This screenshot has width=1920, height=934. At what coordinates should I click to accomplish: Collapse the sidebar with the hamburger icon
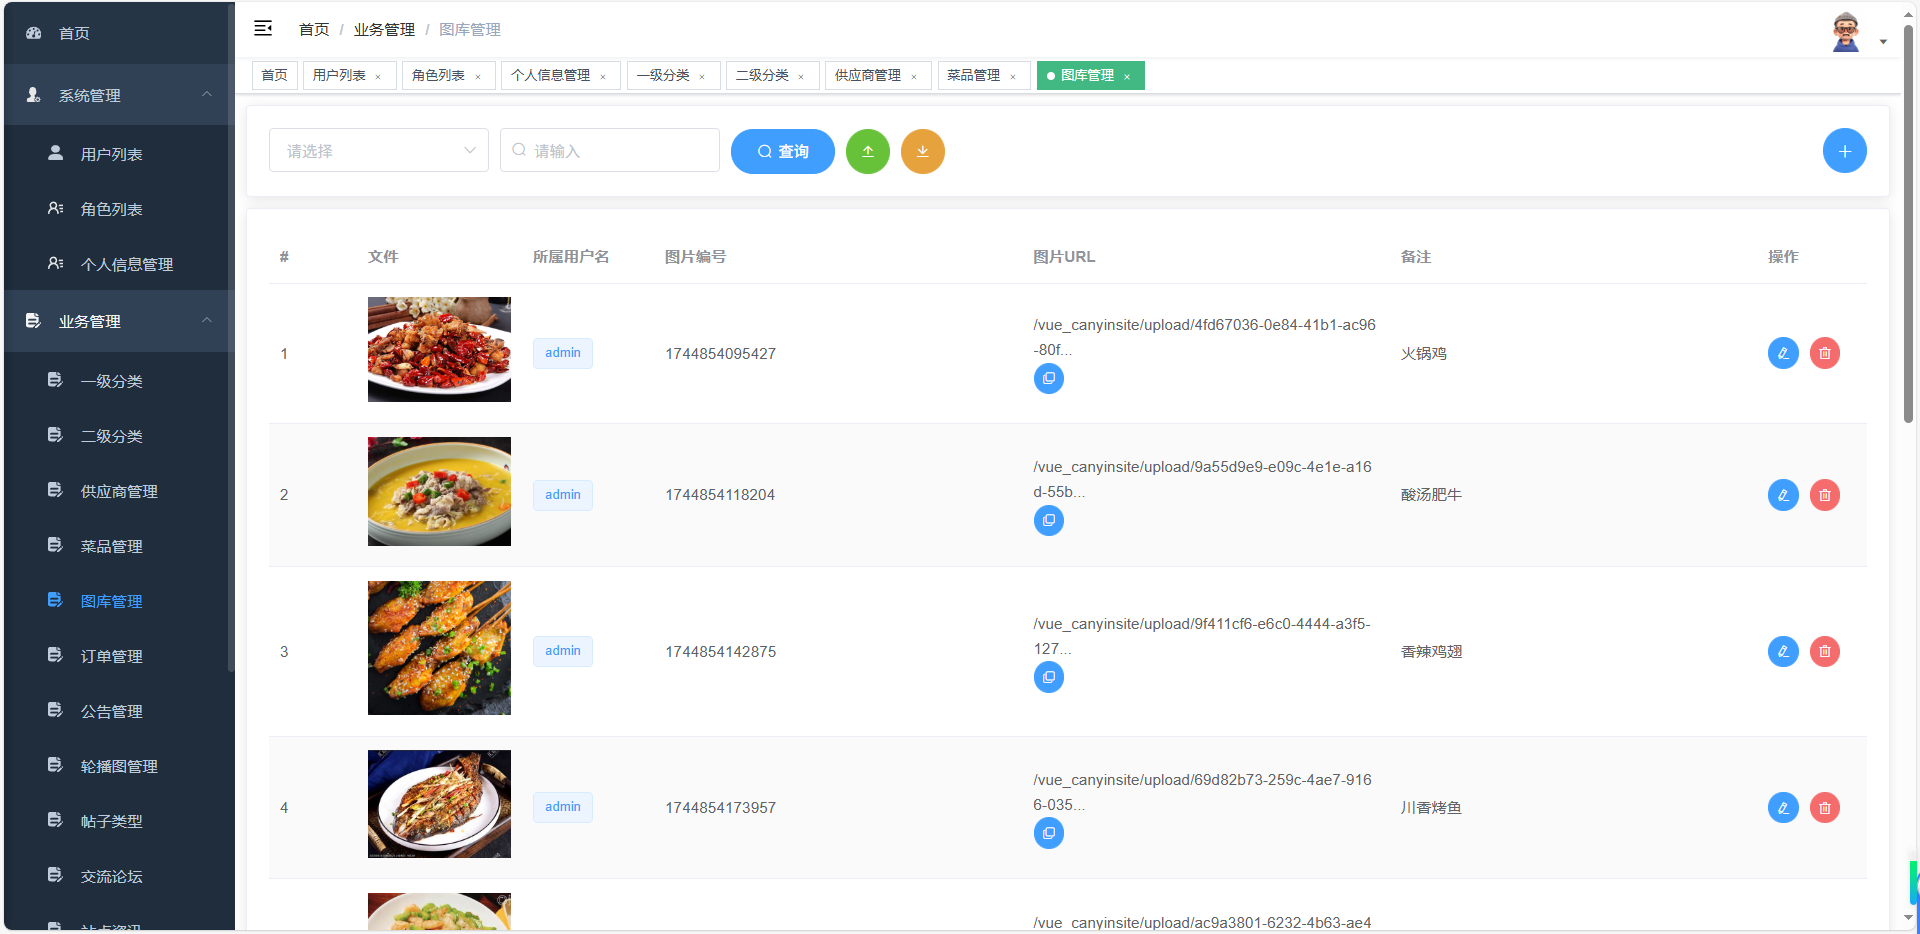[x=263, y=28]
